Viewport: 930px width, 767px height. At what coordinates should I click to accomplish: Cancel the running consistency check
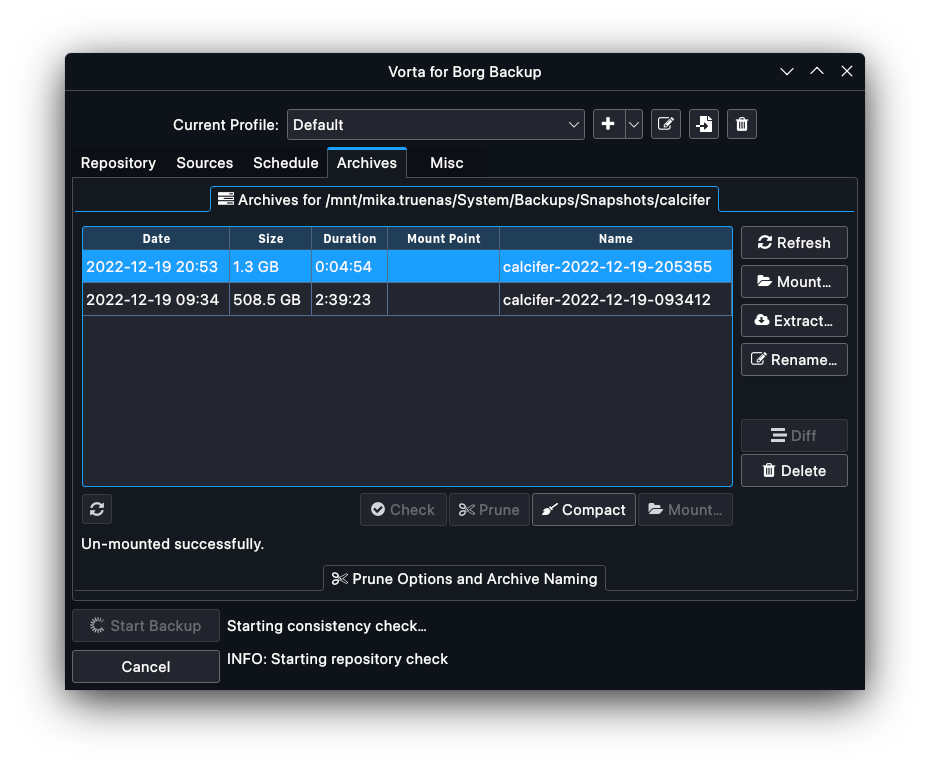click(x=145, y=666)
